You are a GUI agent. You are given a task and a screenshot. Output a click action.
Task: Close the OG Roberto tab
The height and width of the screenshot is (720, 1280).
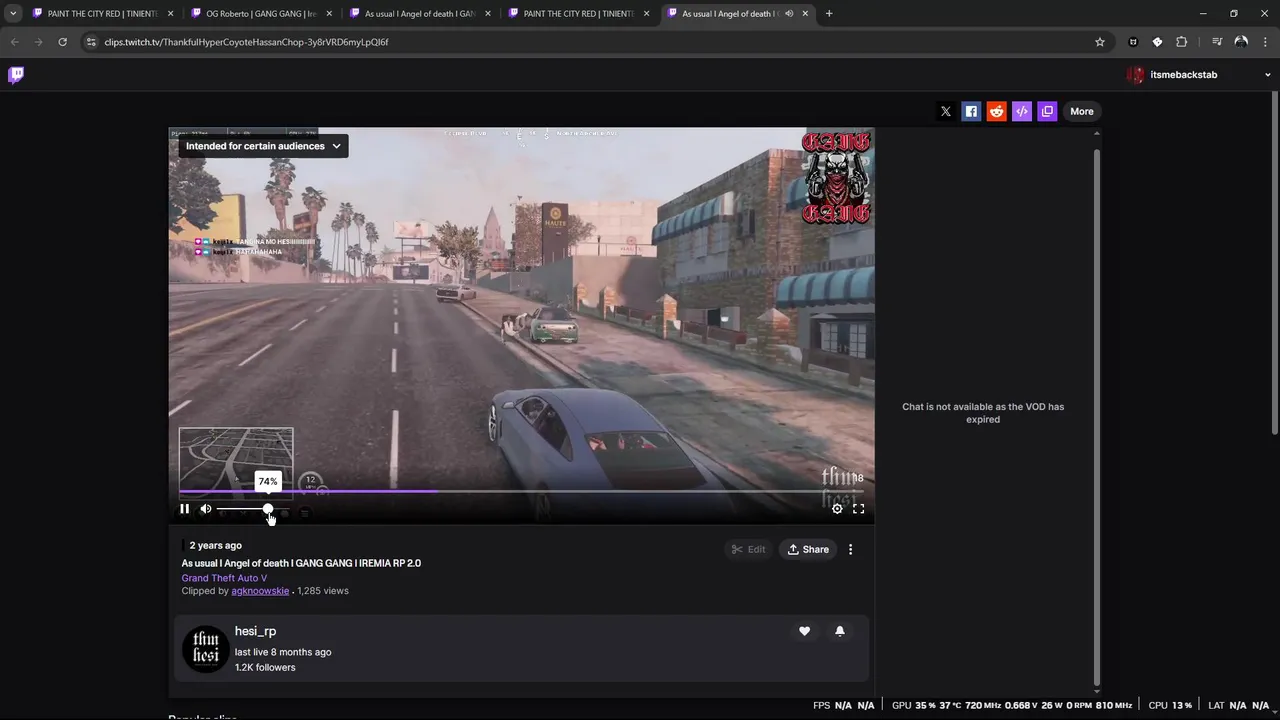click(329, 14)
